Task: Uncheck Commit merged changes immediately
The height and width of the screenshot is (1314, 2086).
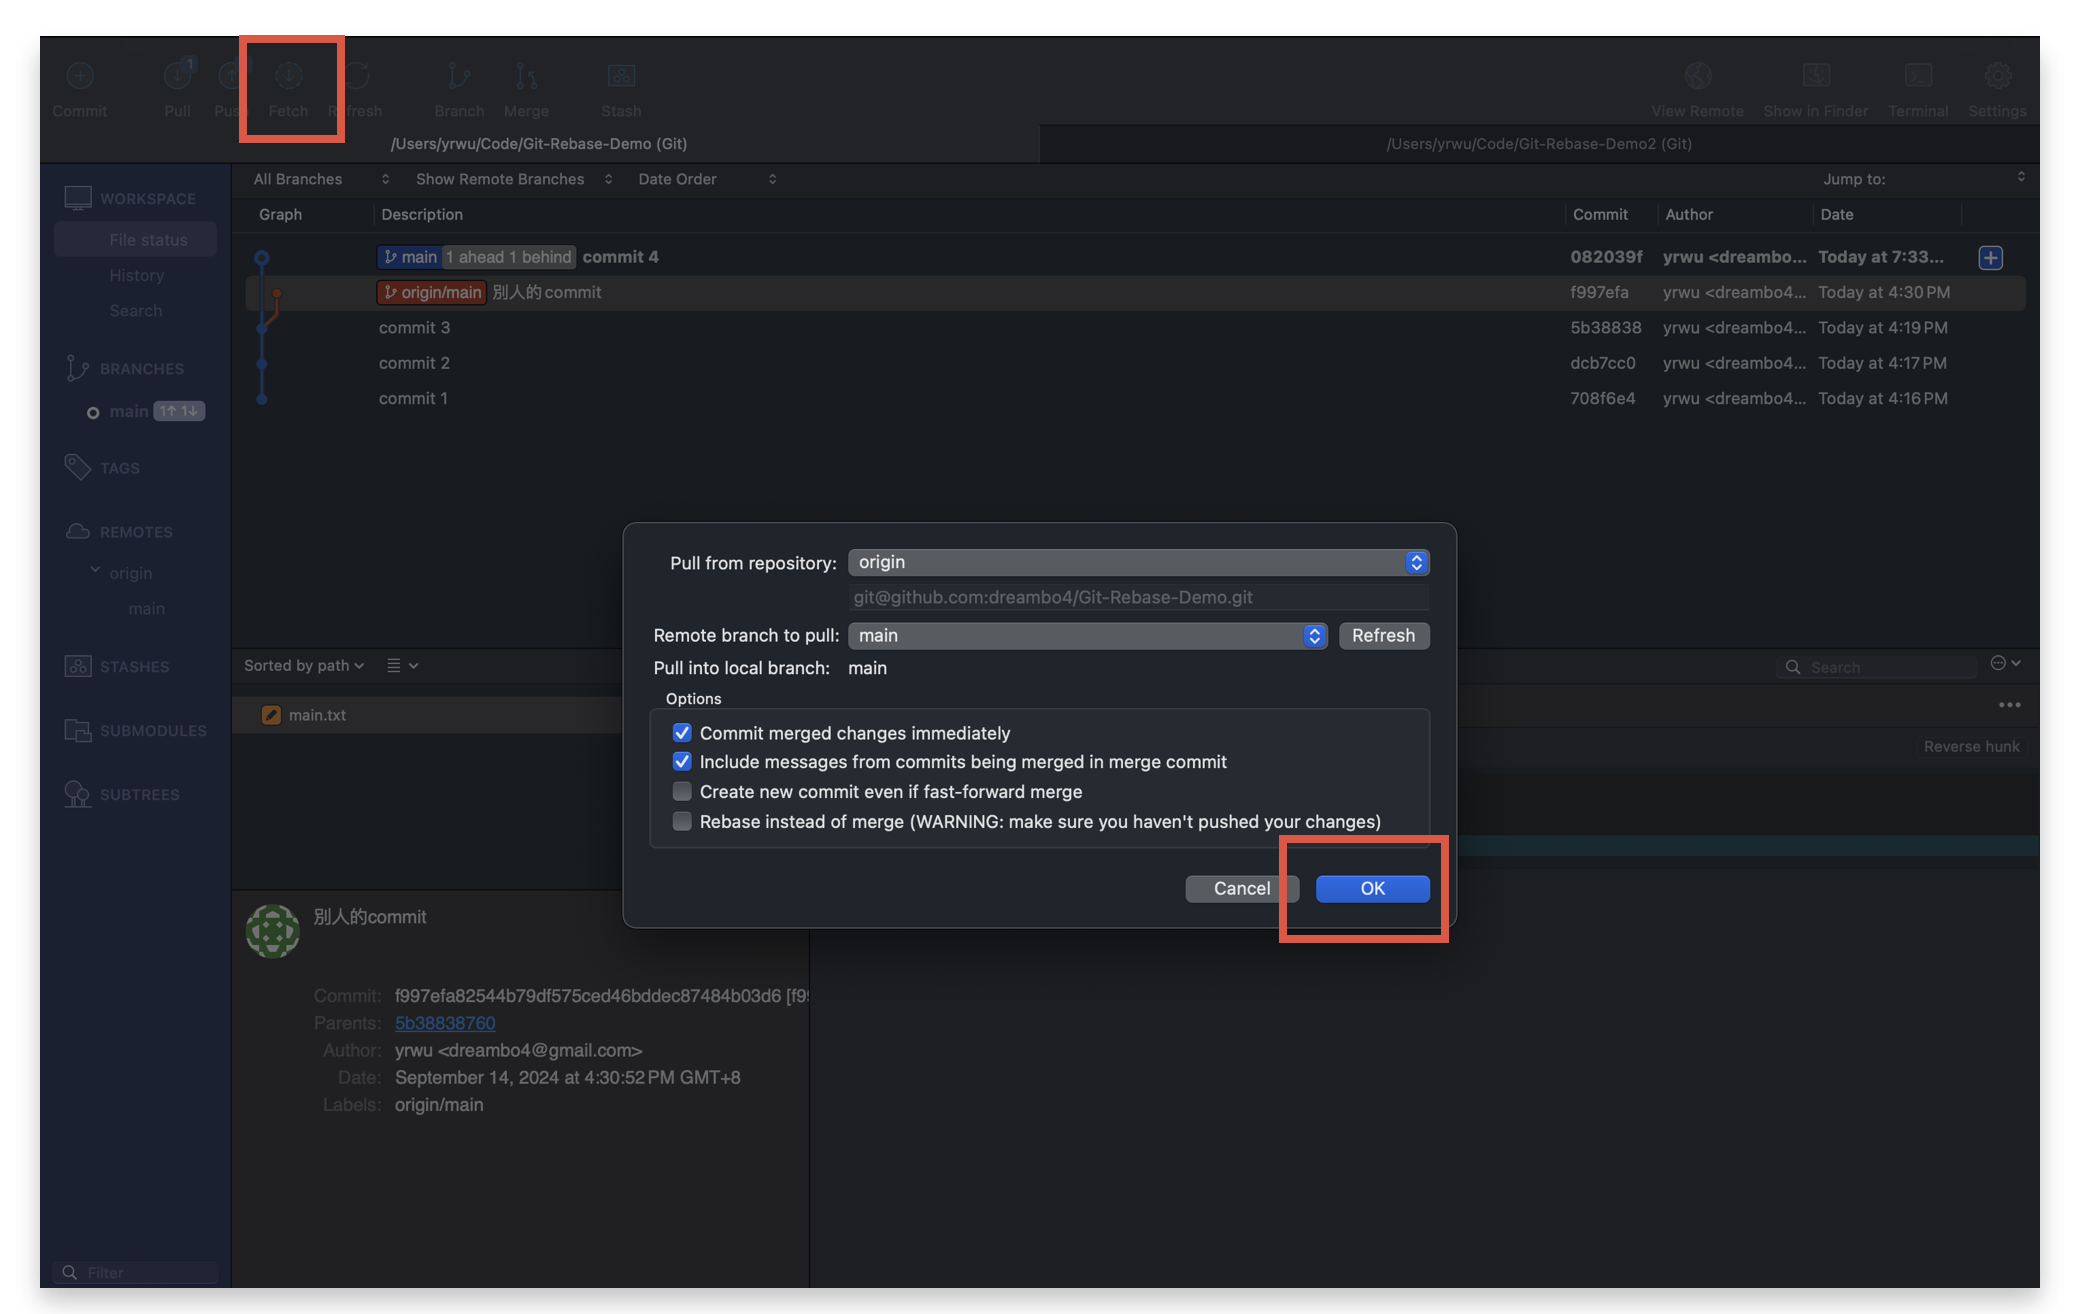Action: click(x=682, y=733)
